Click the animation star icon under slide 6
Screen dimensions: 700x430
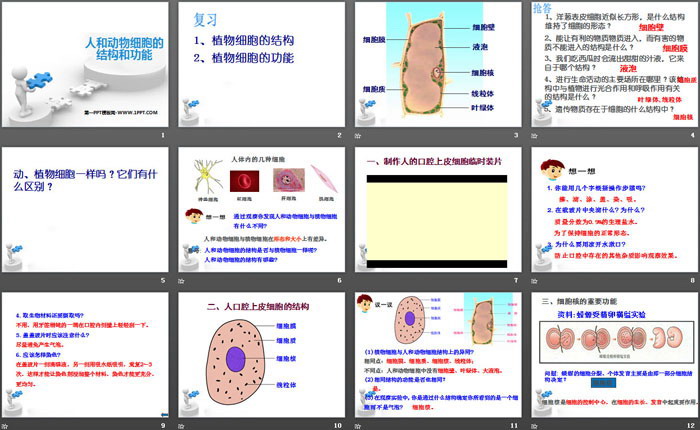click(x=181, y=281)
